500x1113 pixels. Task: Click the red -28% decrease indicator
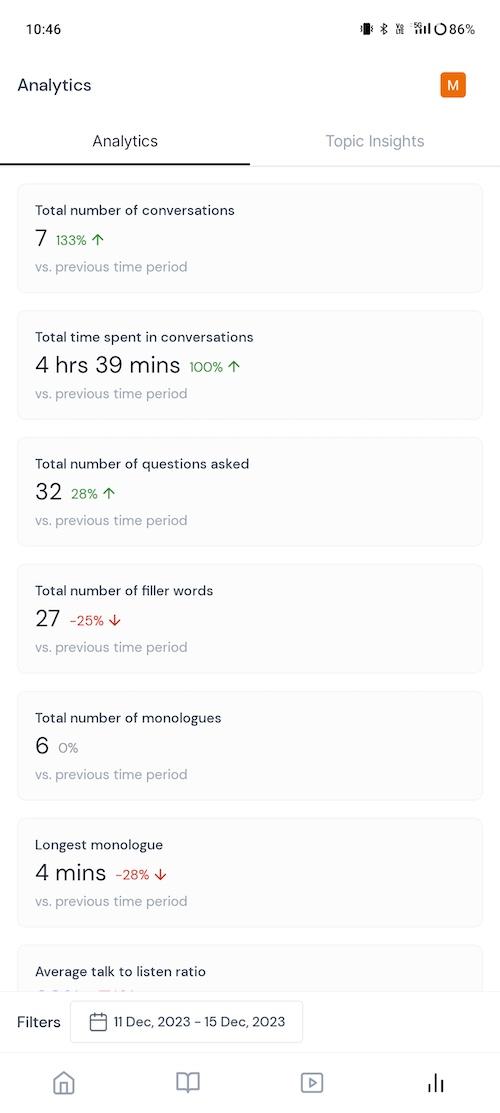click(x=141, y=875)
